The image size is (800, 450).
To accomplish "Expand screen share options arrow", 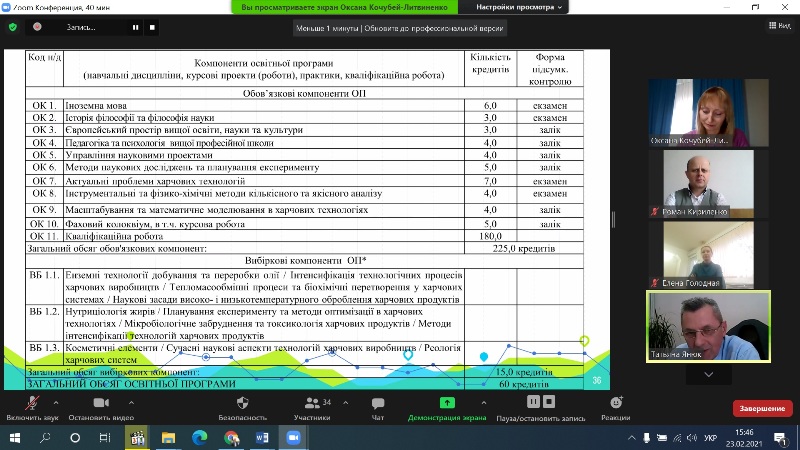I will coord(484,403).
